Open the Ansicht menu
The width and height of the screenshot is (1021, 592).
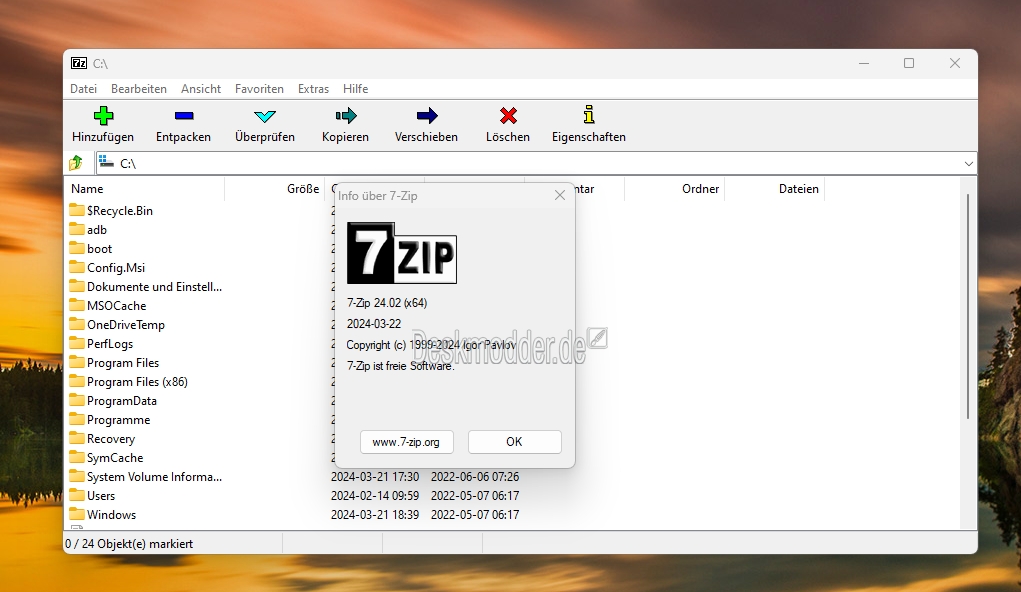coord(201,89)
